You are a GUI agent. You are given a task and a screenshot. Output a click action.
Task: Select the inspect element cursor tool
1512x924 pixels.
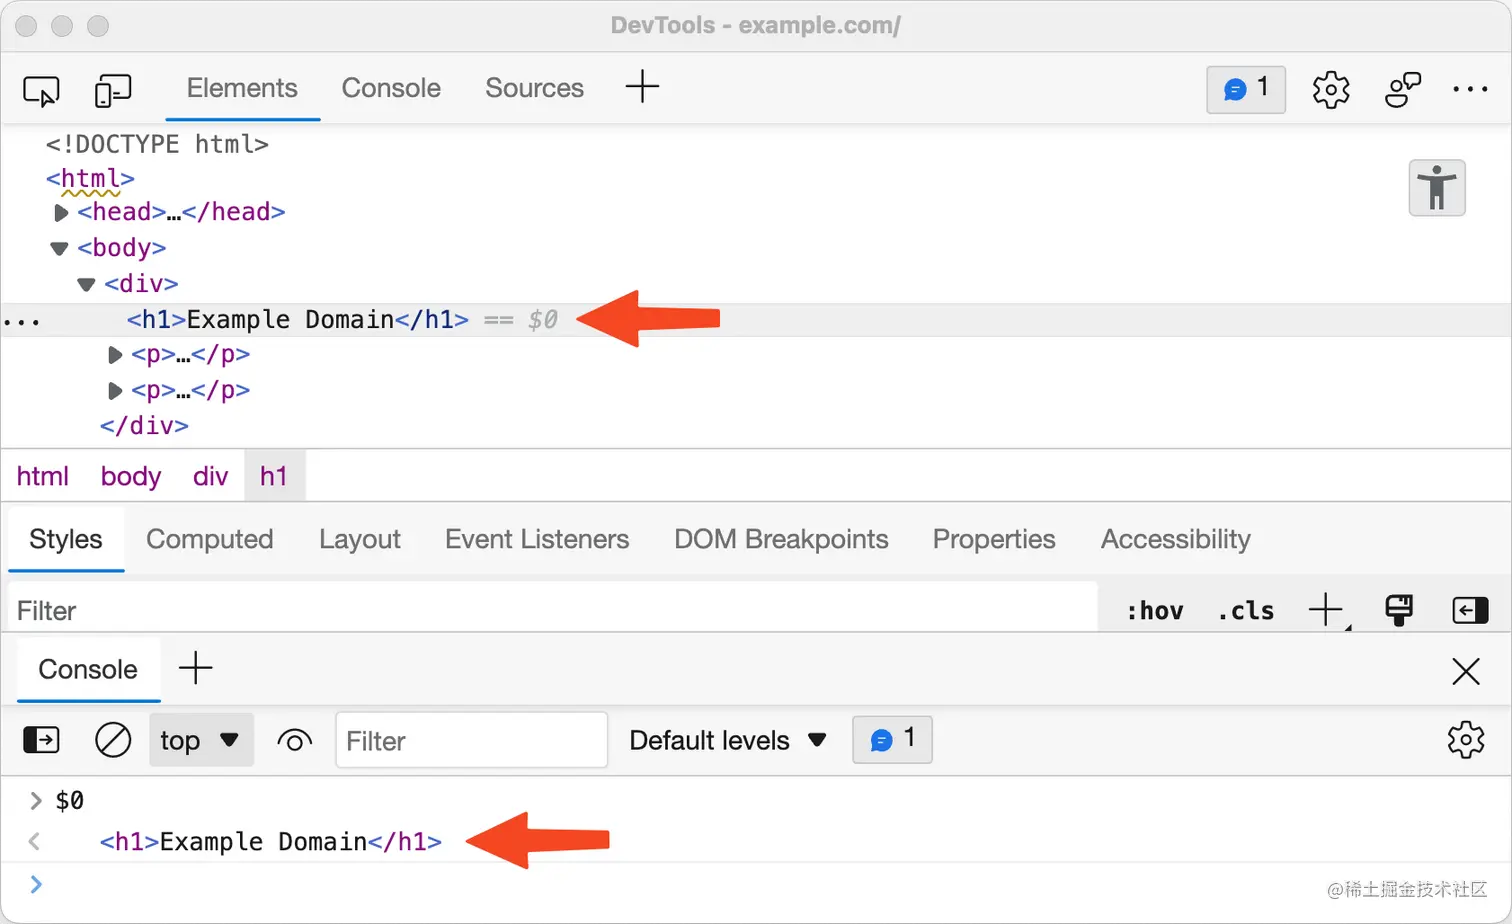[40, 90]
